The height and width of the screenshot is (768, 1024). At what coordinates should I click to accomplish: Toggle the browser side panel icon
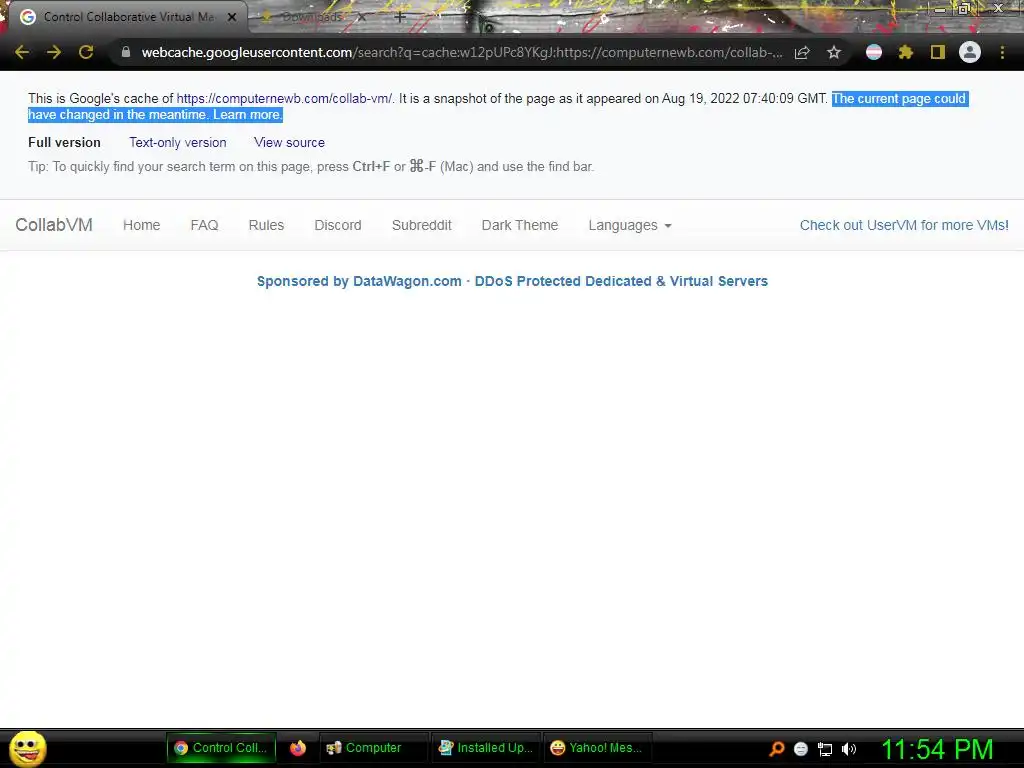[938, 52]
